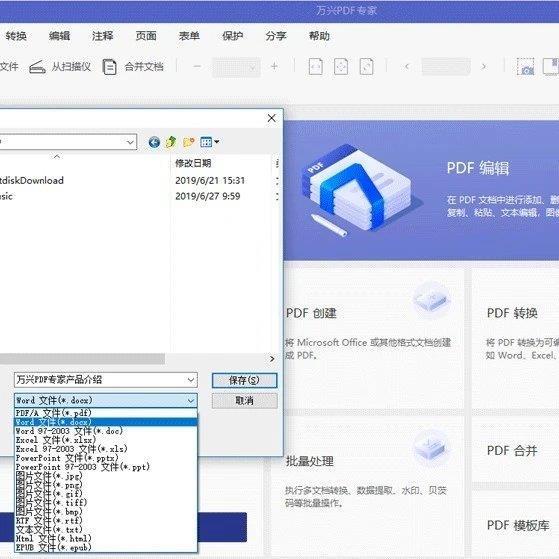Open the 帮助 tab
The image size is (559, 559).
click(319, 36)
